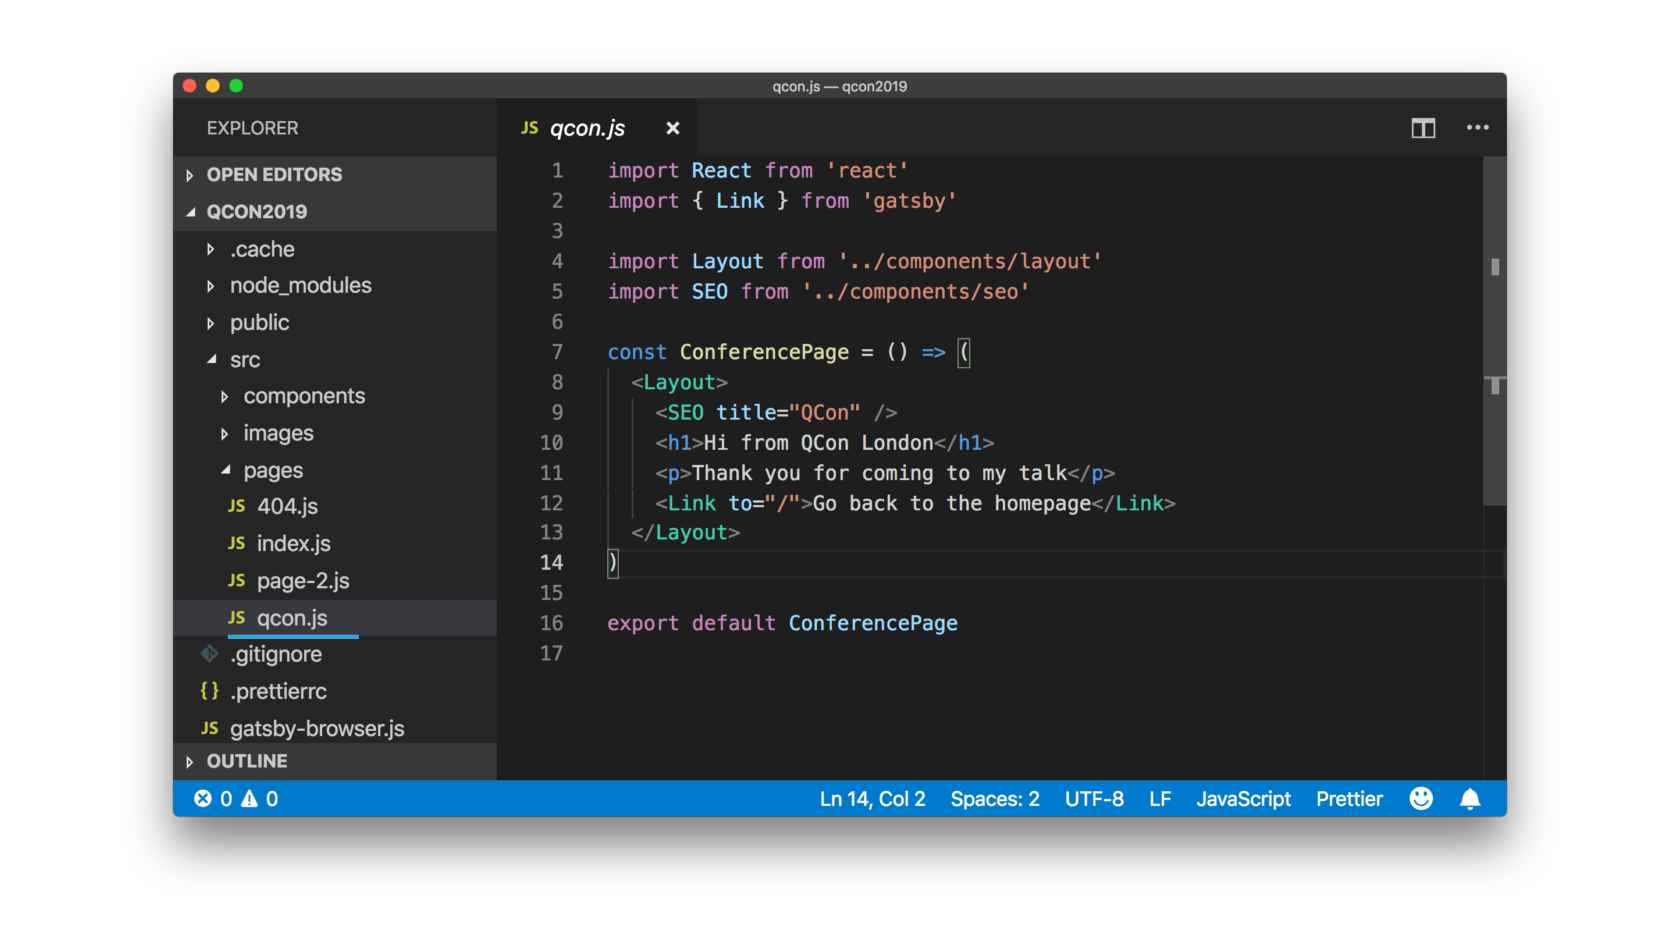Change end-of-line sequence via LF
This screenshot has width=1680, height=945.
coord(1160,798)
